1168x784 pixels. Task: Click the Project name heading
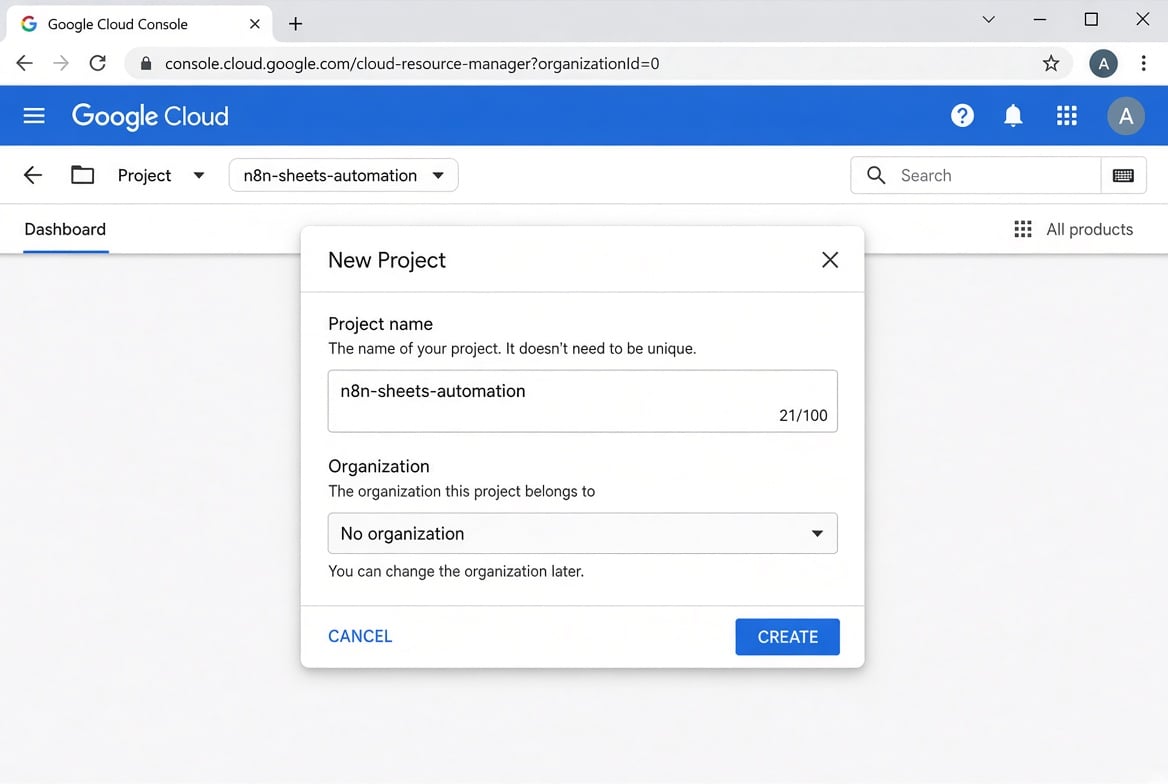coord(380,324)
